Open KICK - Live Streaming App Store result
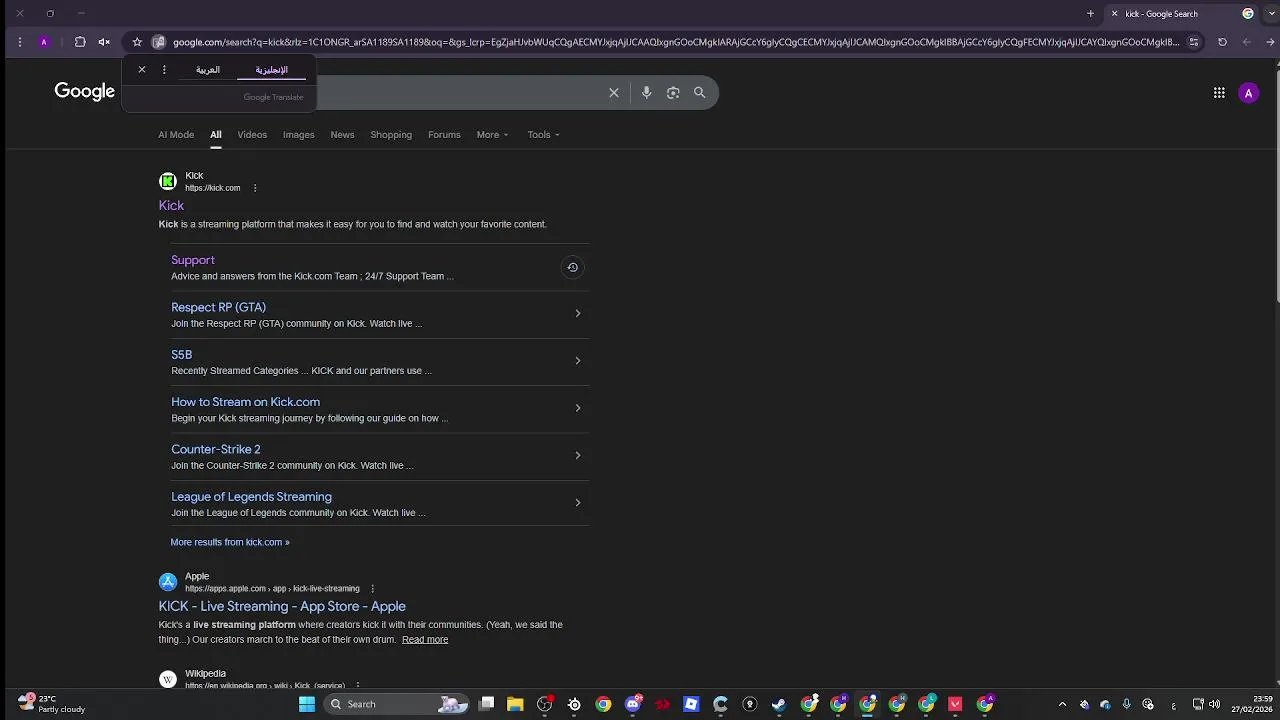Screen dimensions: 1280x720 pos(282,607)
